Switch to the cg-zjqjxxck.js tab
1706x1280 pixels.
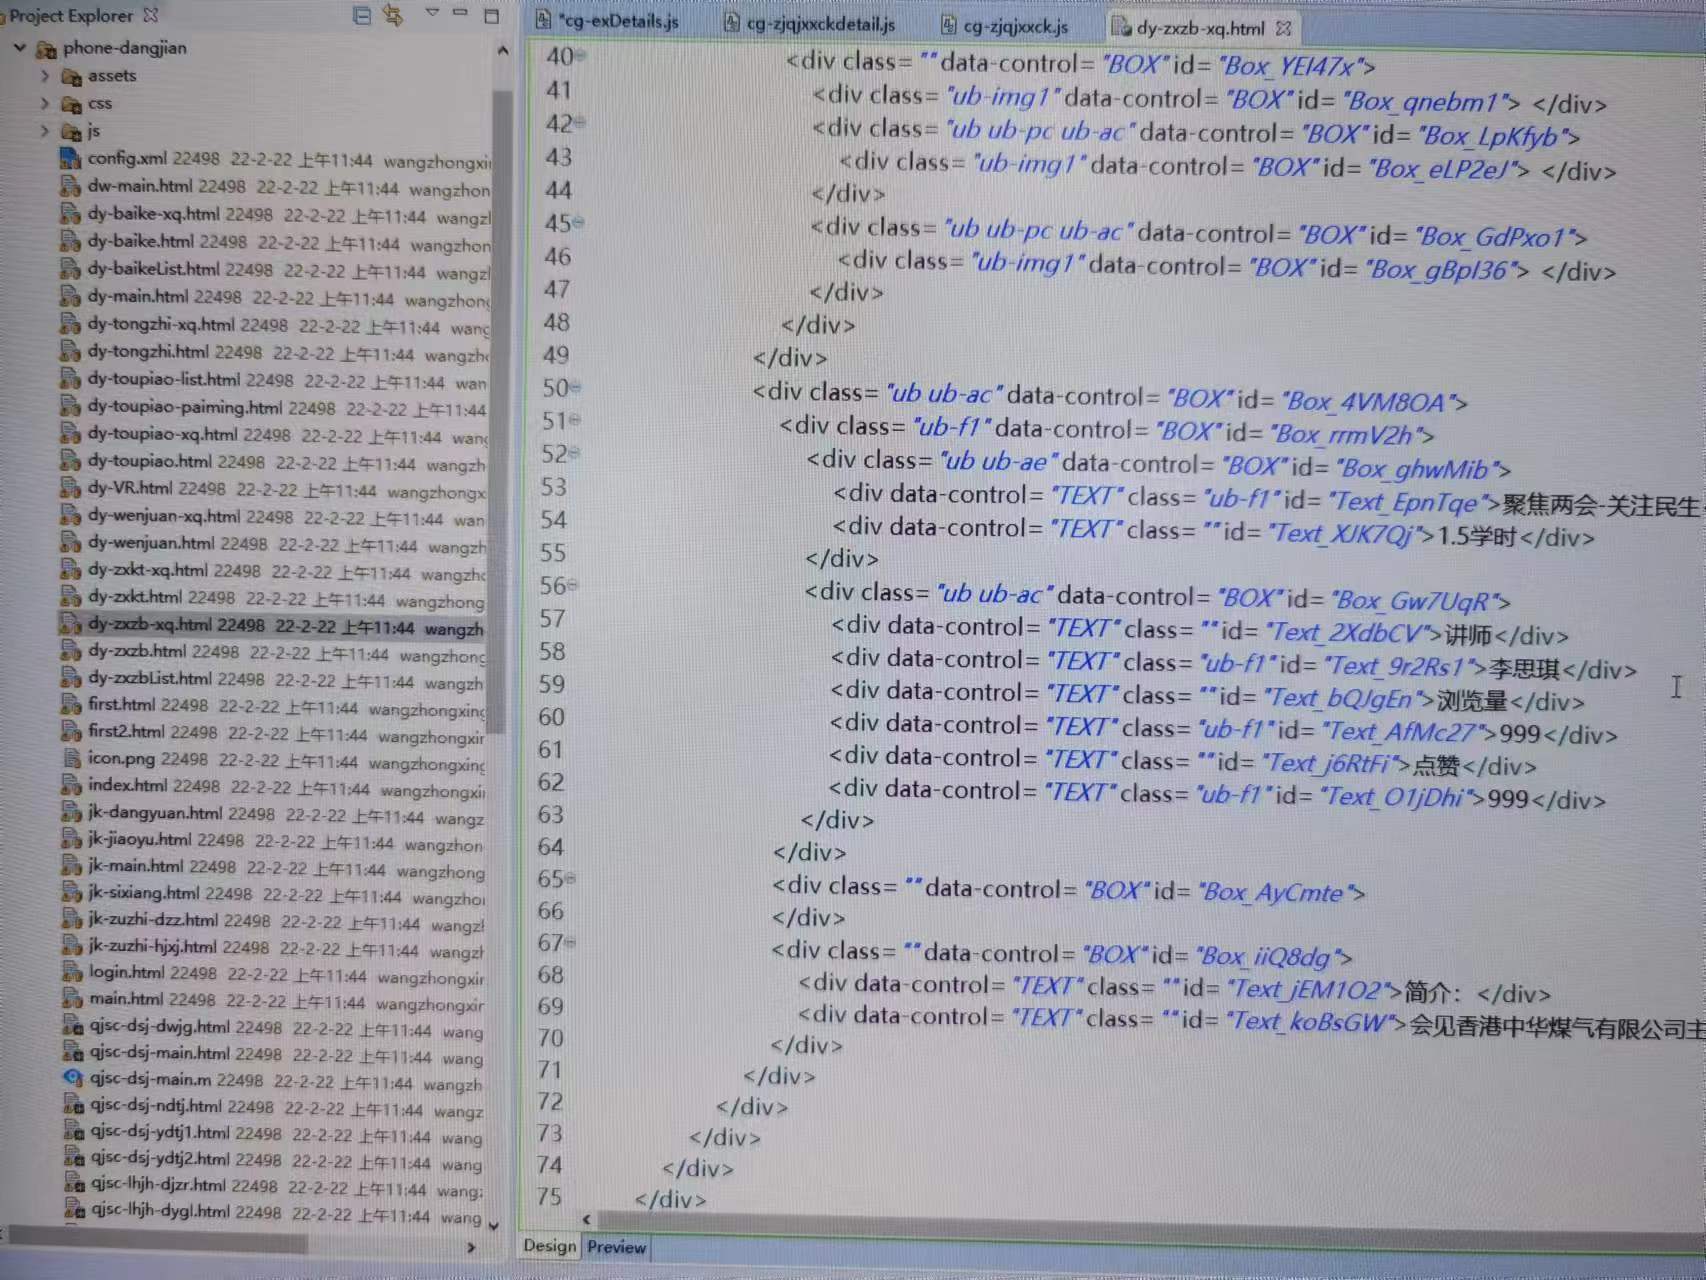click(1005, 26)
